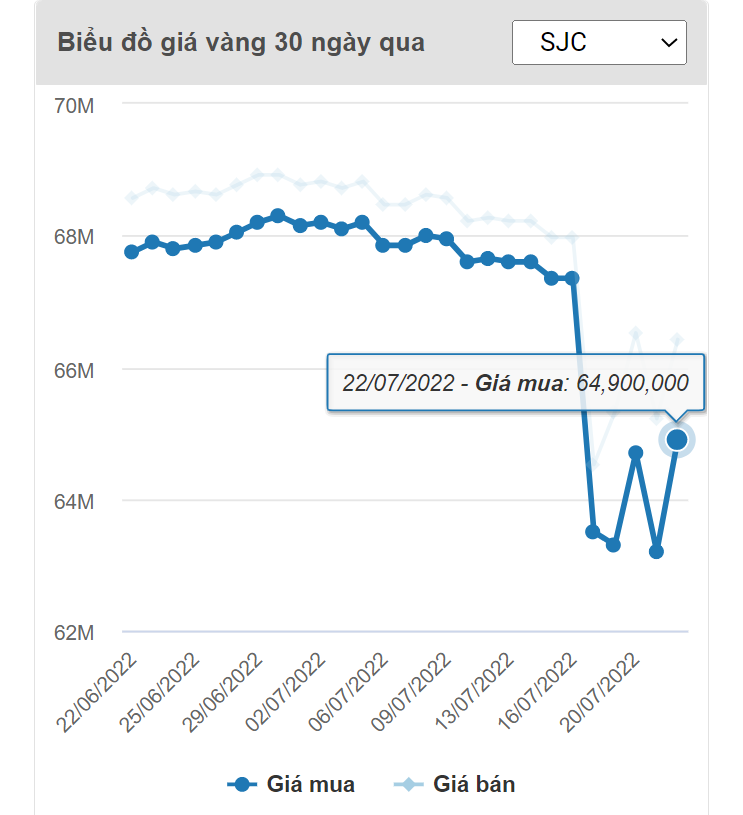743x815 pixels.
Task: Click the 22/06/2022 x-axis date label
Action: 100,693
